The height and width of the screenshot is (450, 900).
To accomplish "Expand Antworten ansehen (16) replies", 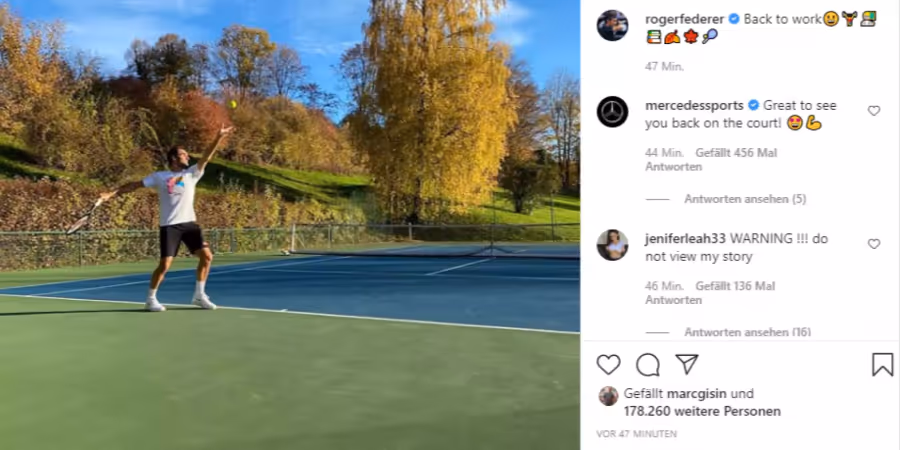I will point(747,332).
